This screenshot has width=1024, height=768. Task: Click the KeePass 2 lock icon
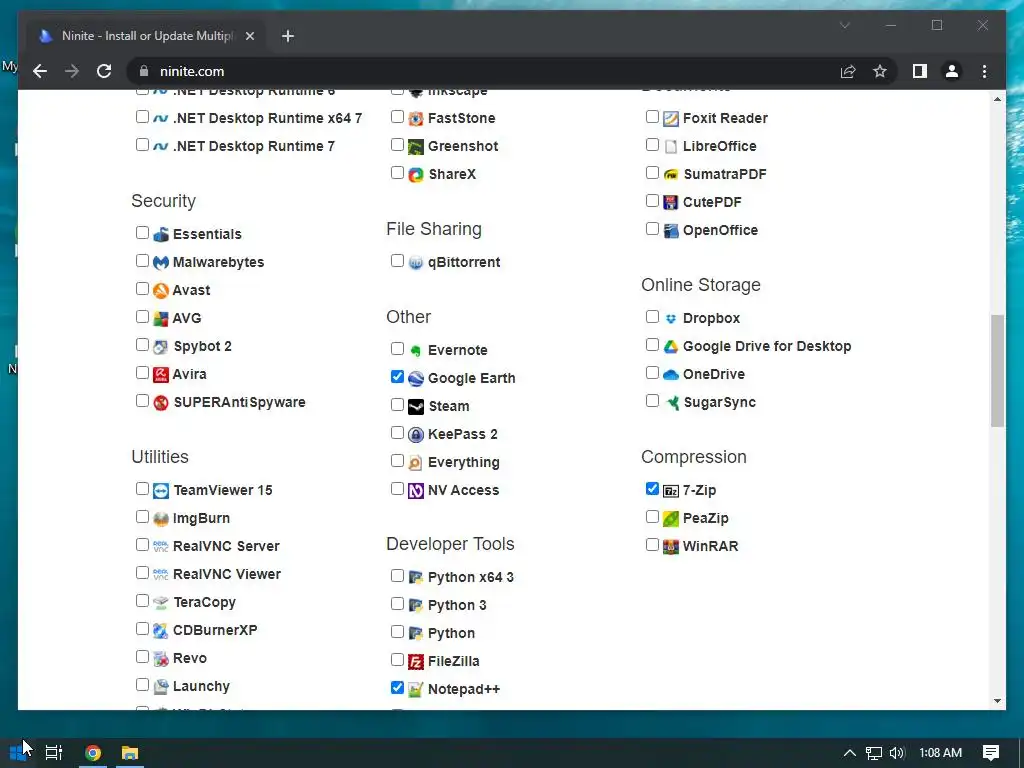point(416,435)
